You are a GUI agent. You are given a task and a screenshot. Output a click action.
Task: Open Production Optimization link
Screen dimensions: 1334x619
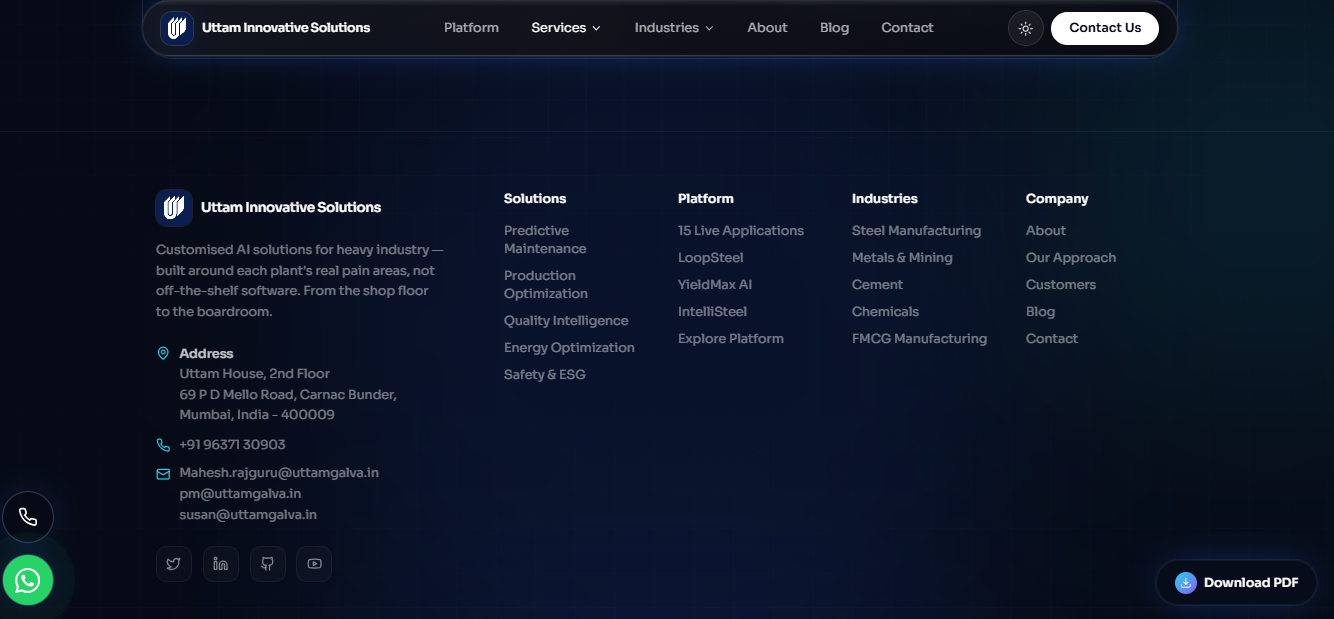(546, 285)
